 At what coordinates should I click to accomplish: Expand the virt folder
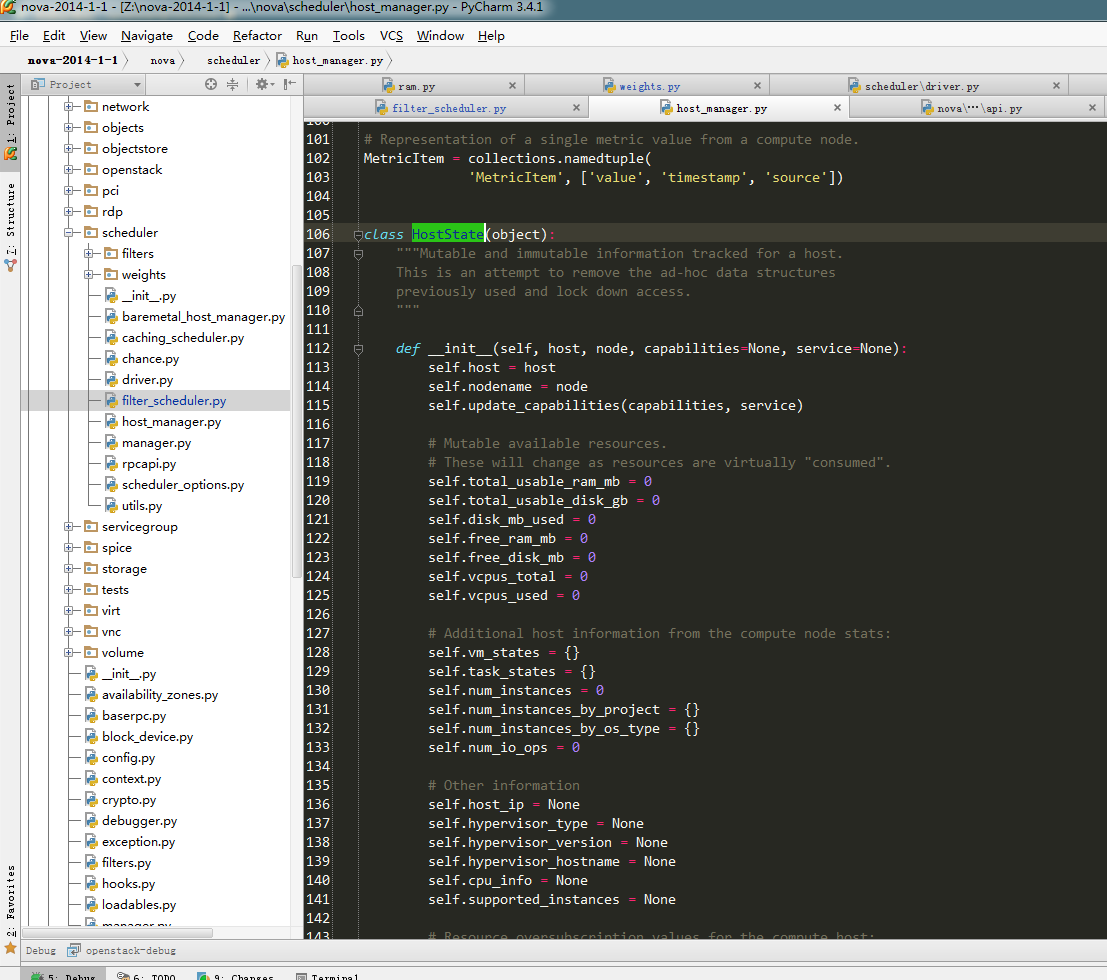(68, 611)
